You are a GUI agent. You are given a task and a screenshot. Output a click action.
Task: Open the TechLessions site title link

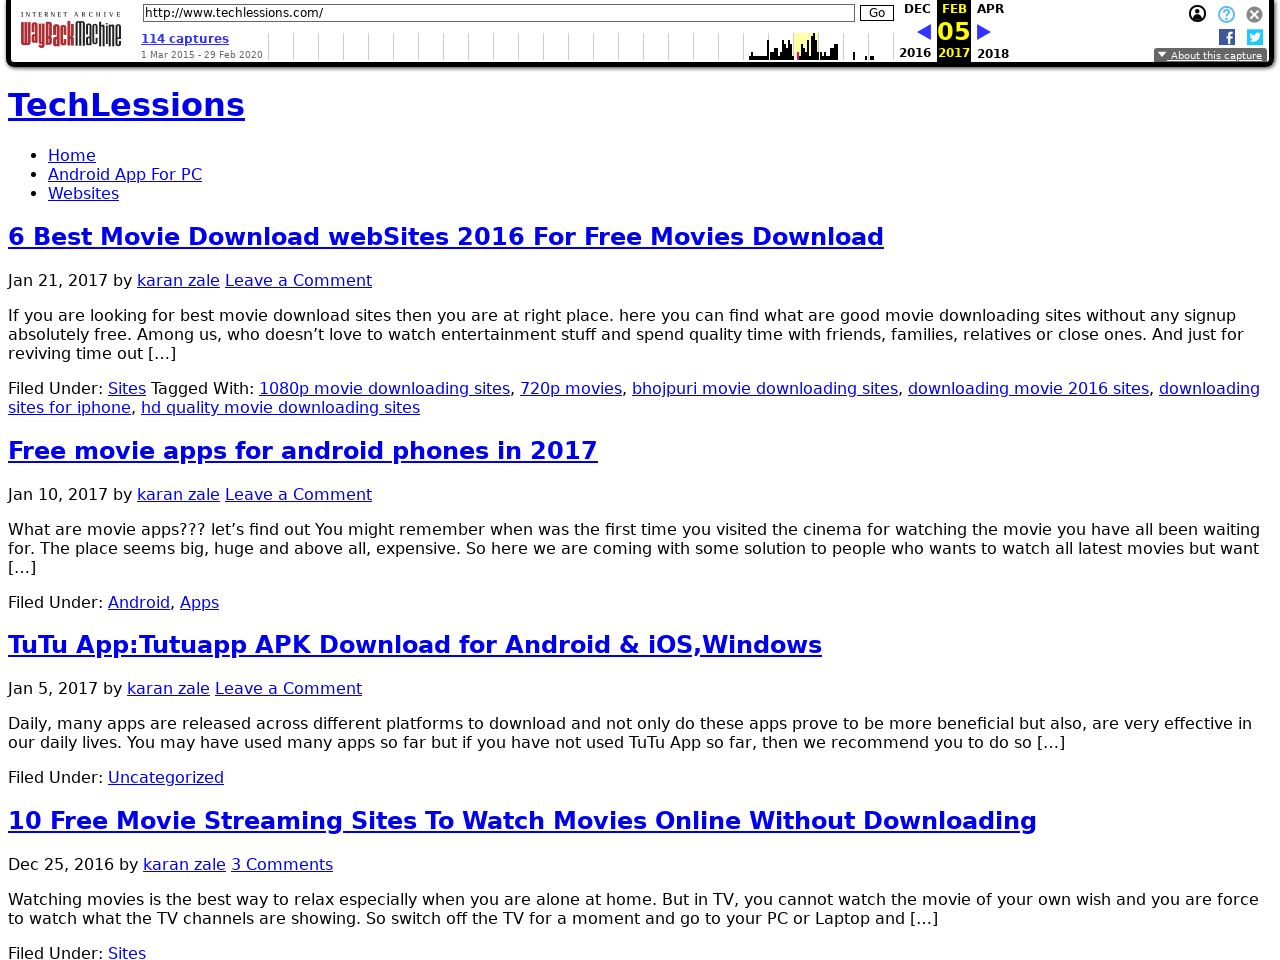[x=126, y=105]
